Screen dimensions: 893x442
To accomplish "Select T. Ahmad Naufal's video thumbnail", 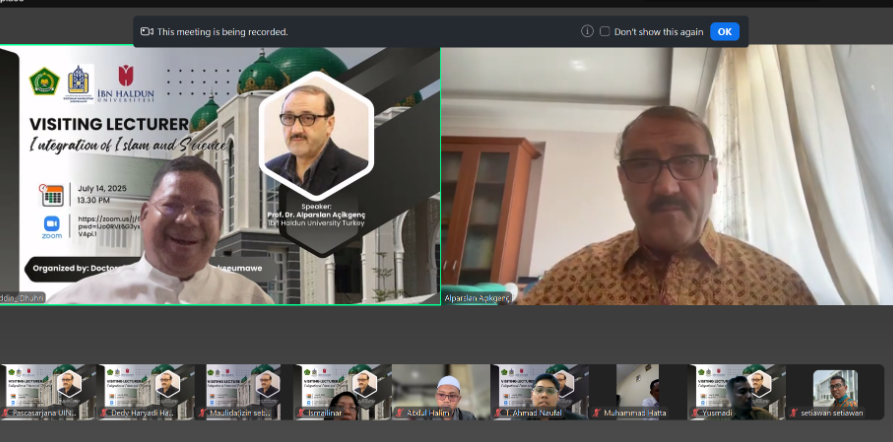I will [x=538, y=390].
